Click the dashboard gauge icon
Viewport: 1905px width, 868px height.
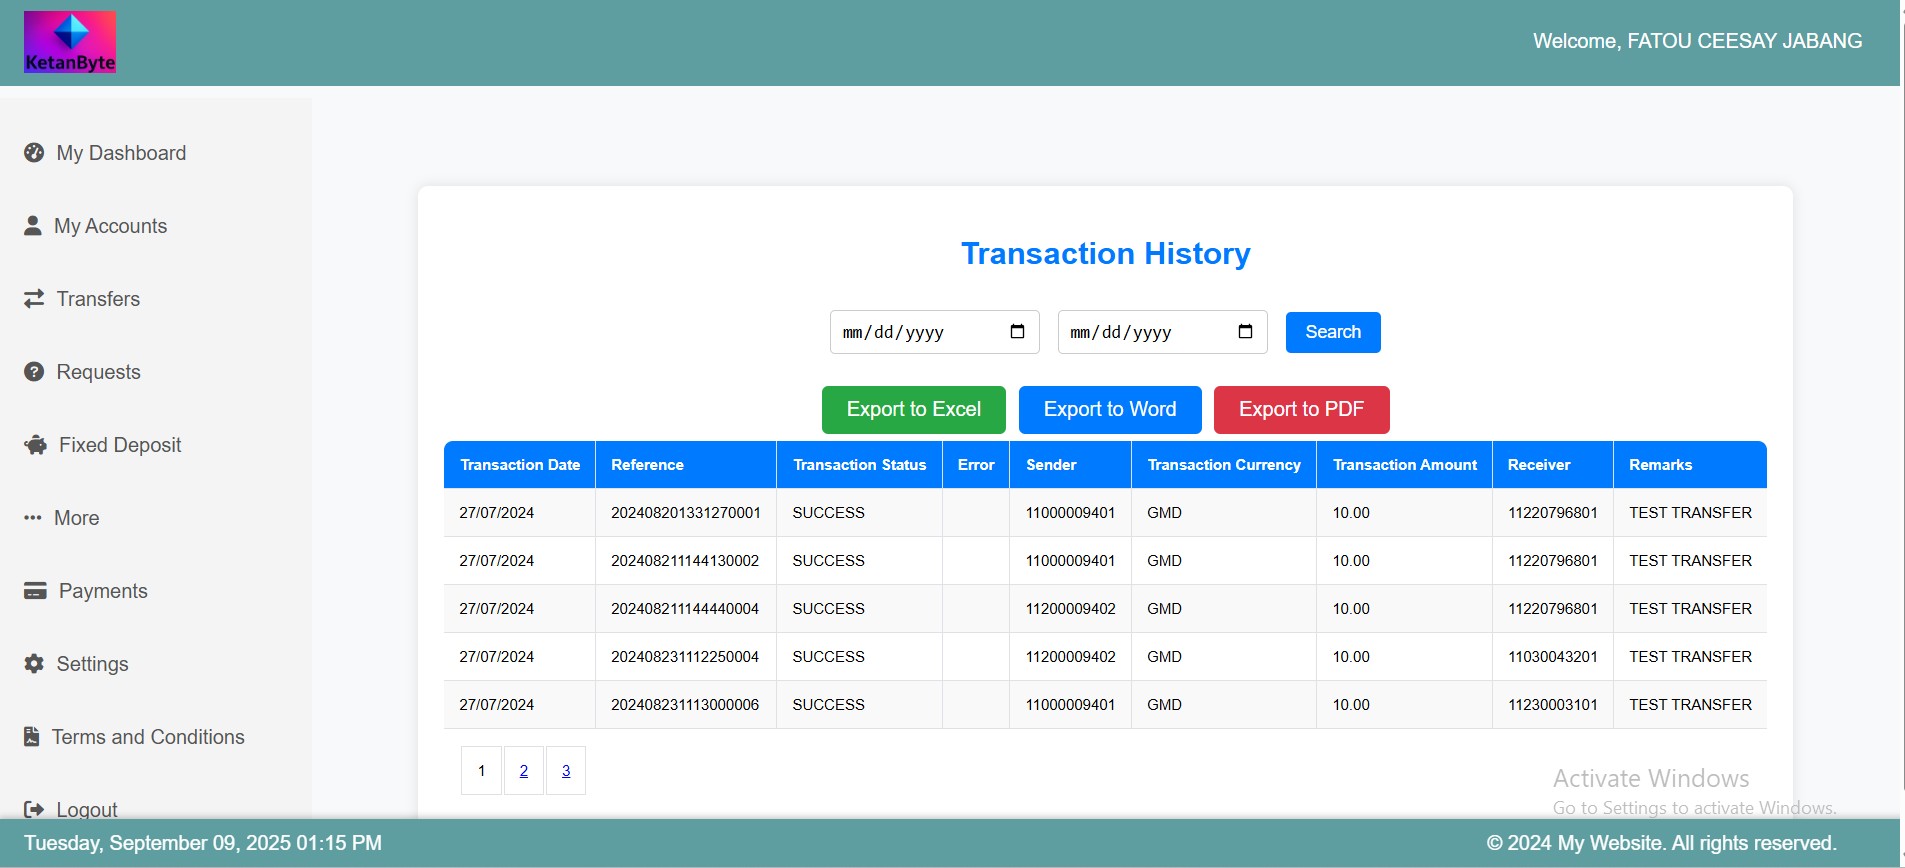pyautogui.click(x=34, y=153)
